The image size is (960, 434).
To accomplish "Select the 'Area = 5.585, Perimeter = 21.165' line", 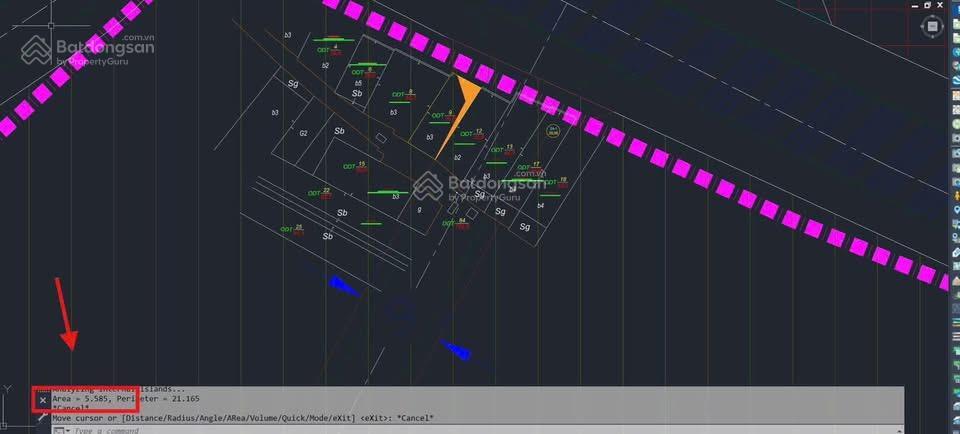I will (x=126, y=398).
